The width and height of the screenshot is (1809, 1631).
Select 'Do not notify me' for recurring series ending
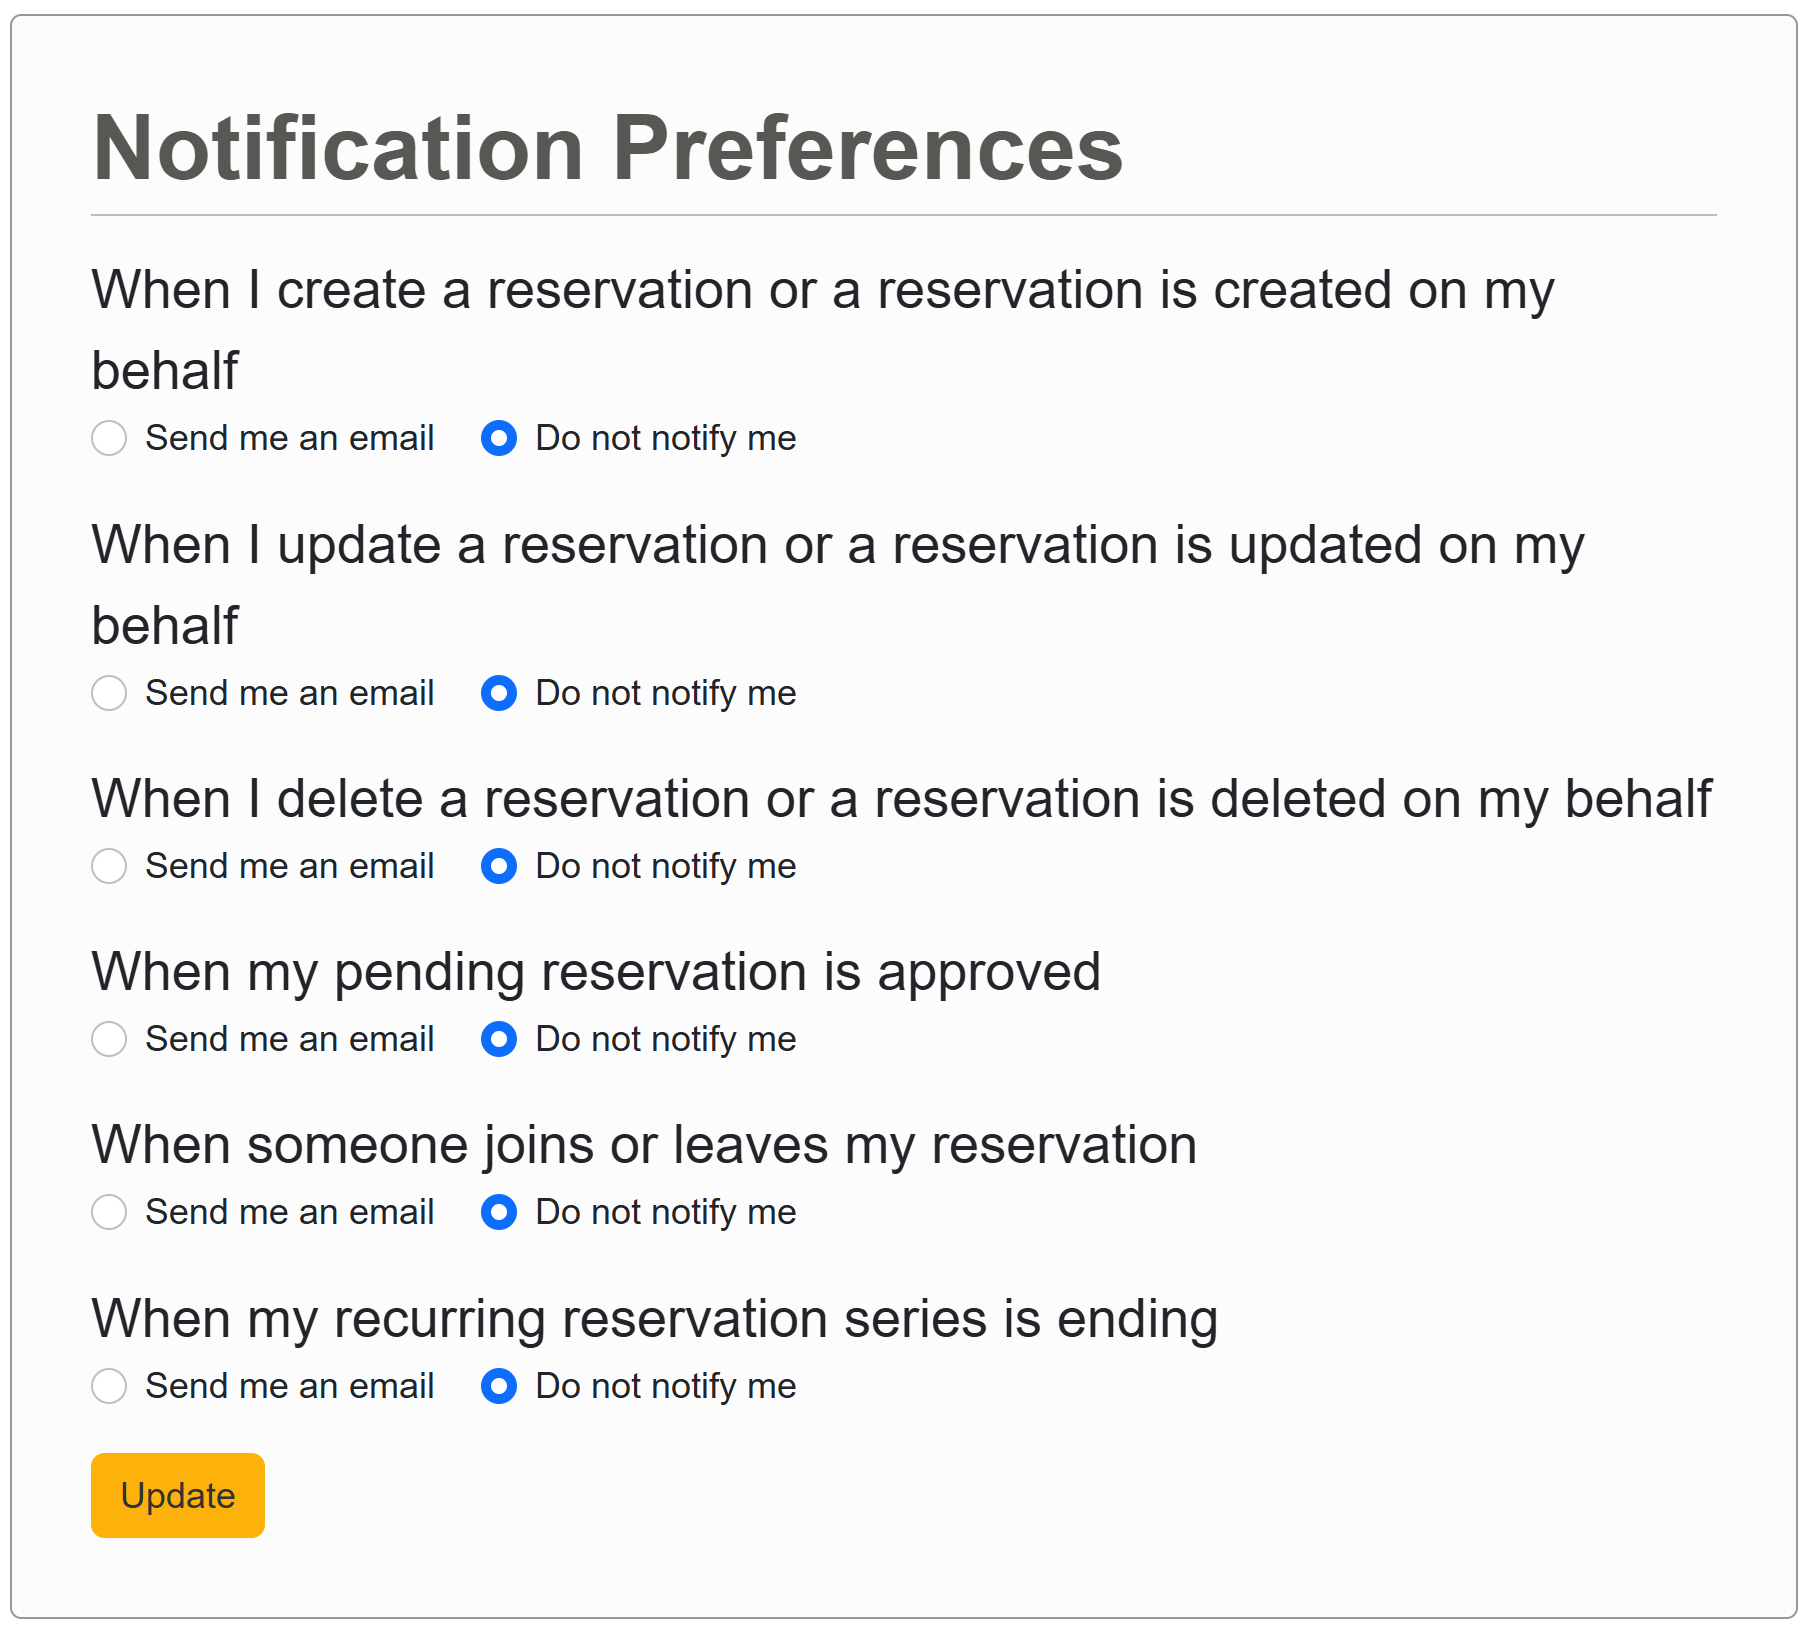pos(498,1386)
